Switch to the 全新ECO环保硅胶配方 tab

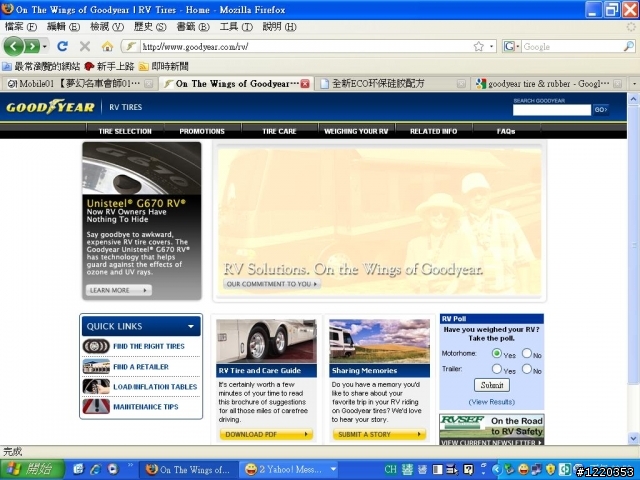[392, 84]
